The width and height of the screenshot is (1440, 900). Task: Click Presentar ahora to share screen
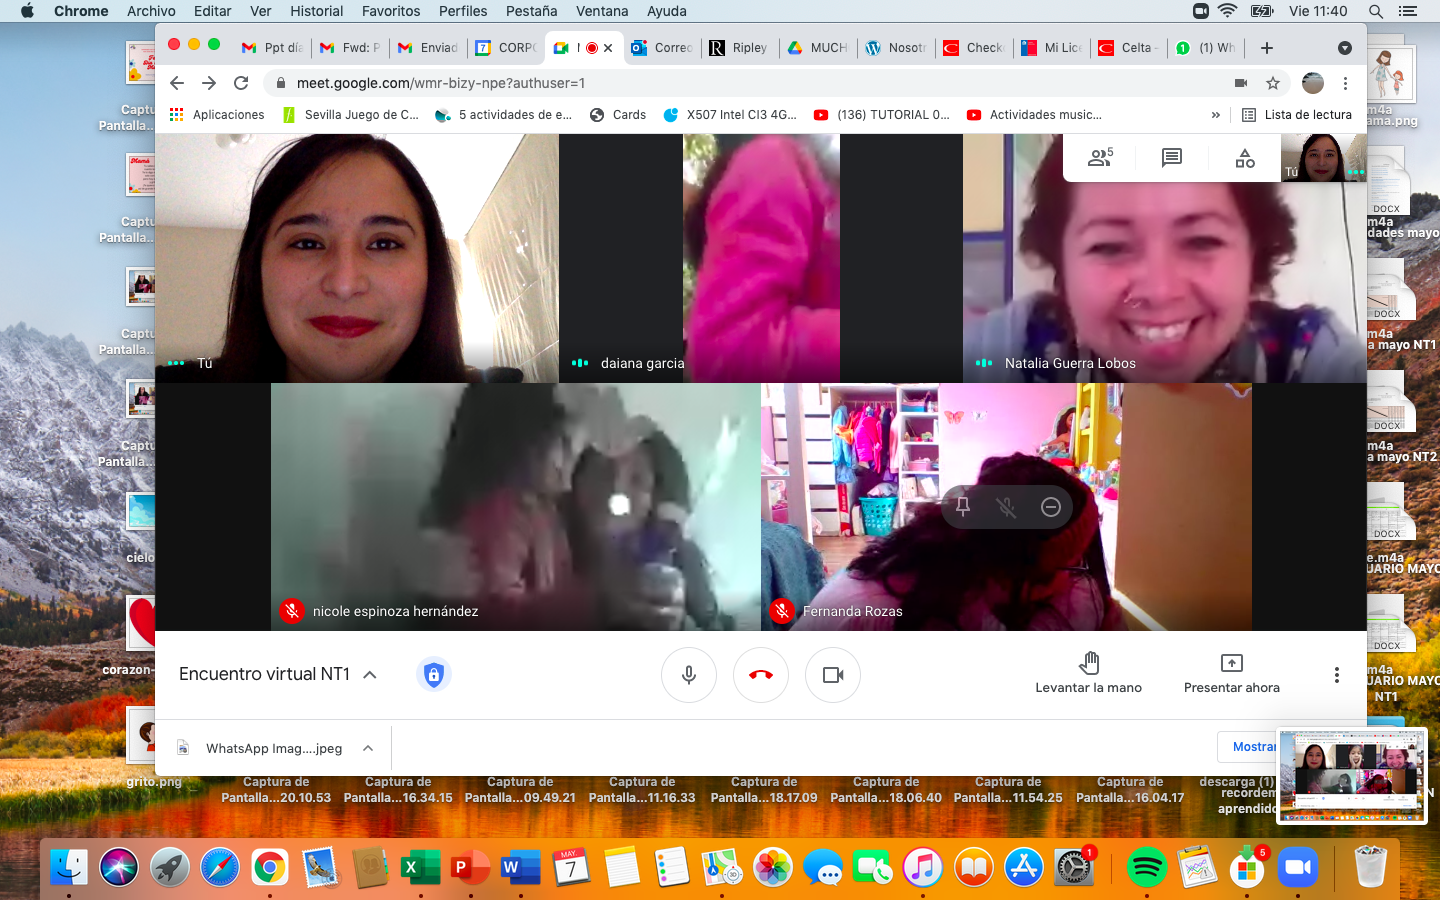(x=1232, y=673)
